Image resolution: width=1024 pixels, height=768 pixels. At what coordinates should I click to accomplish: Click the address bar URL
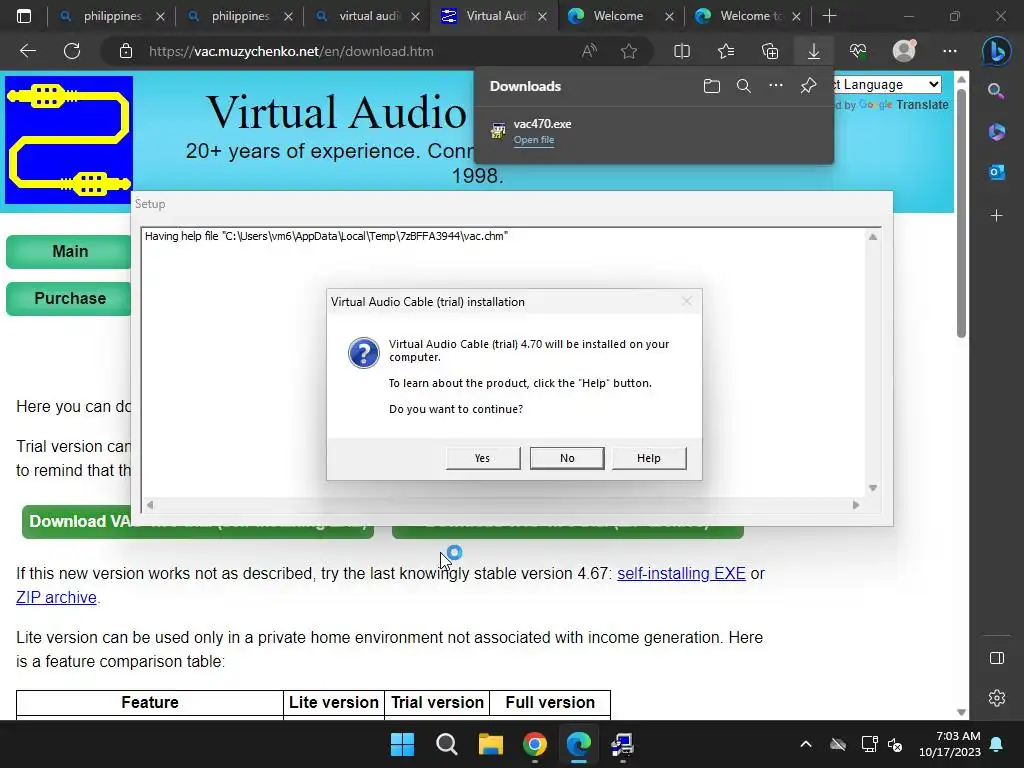pos(291,51)
